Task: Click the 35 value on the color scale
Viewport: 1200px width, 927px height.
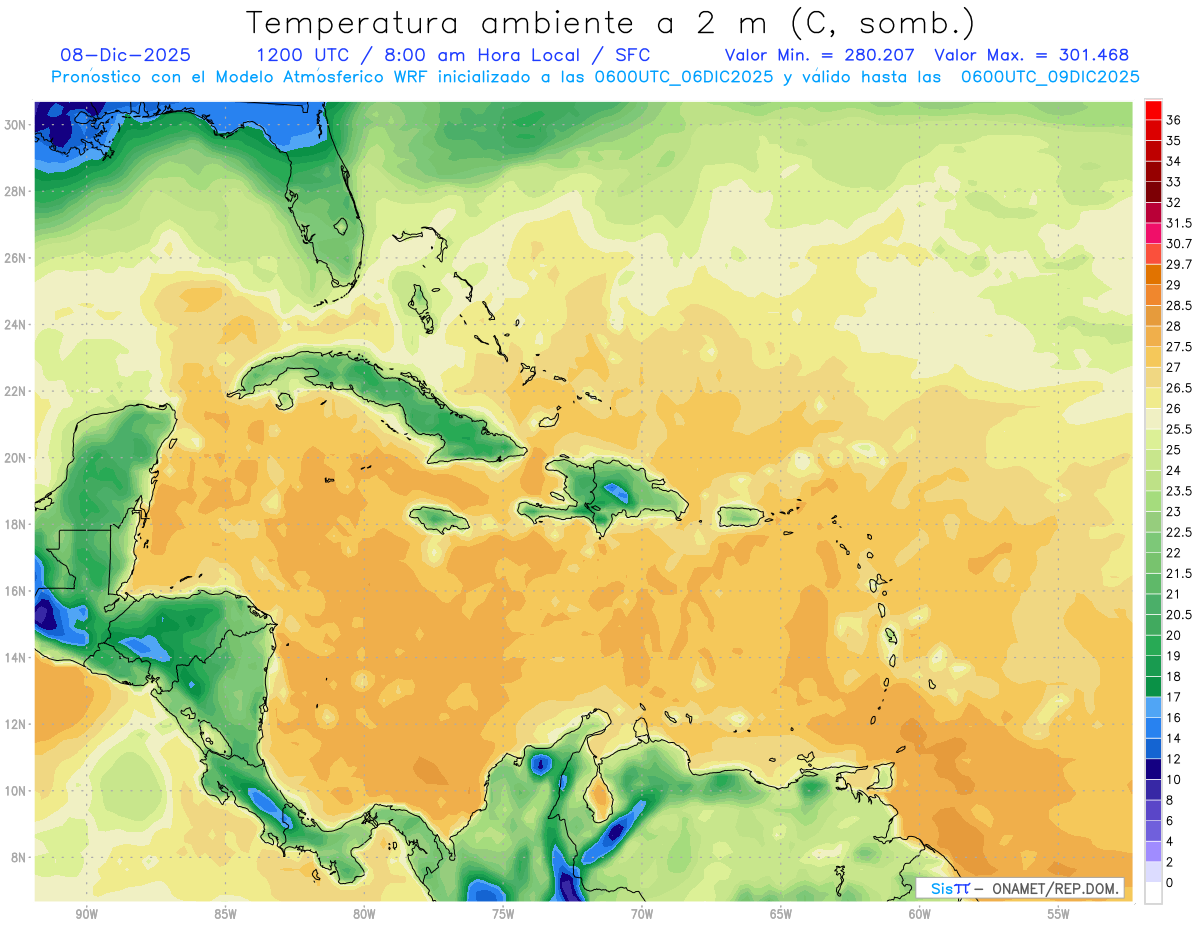Action: (1174, 141)
